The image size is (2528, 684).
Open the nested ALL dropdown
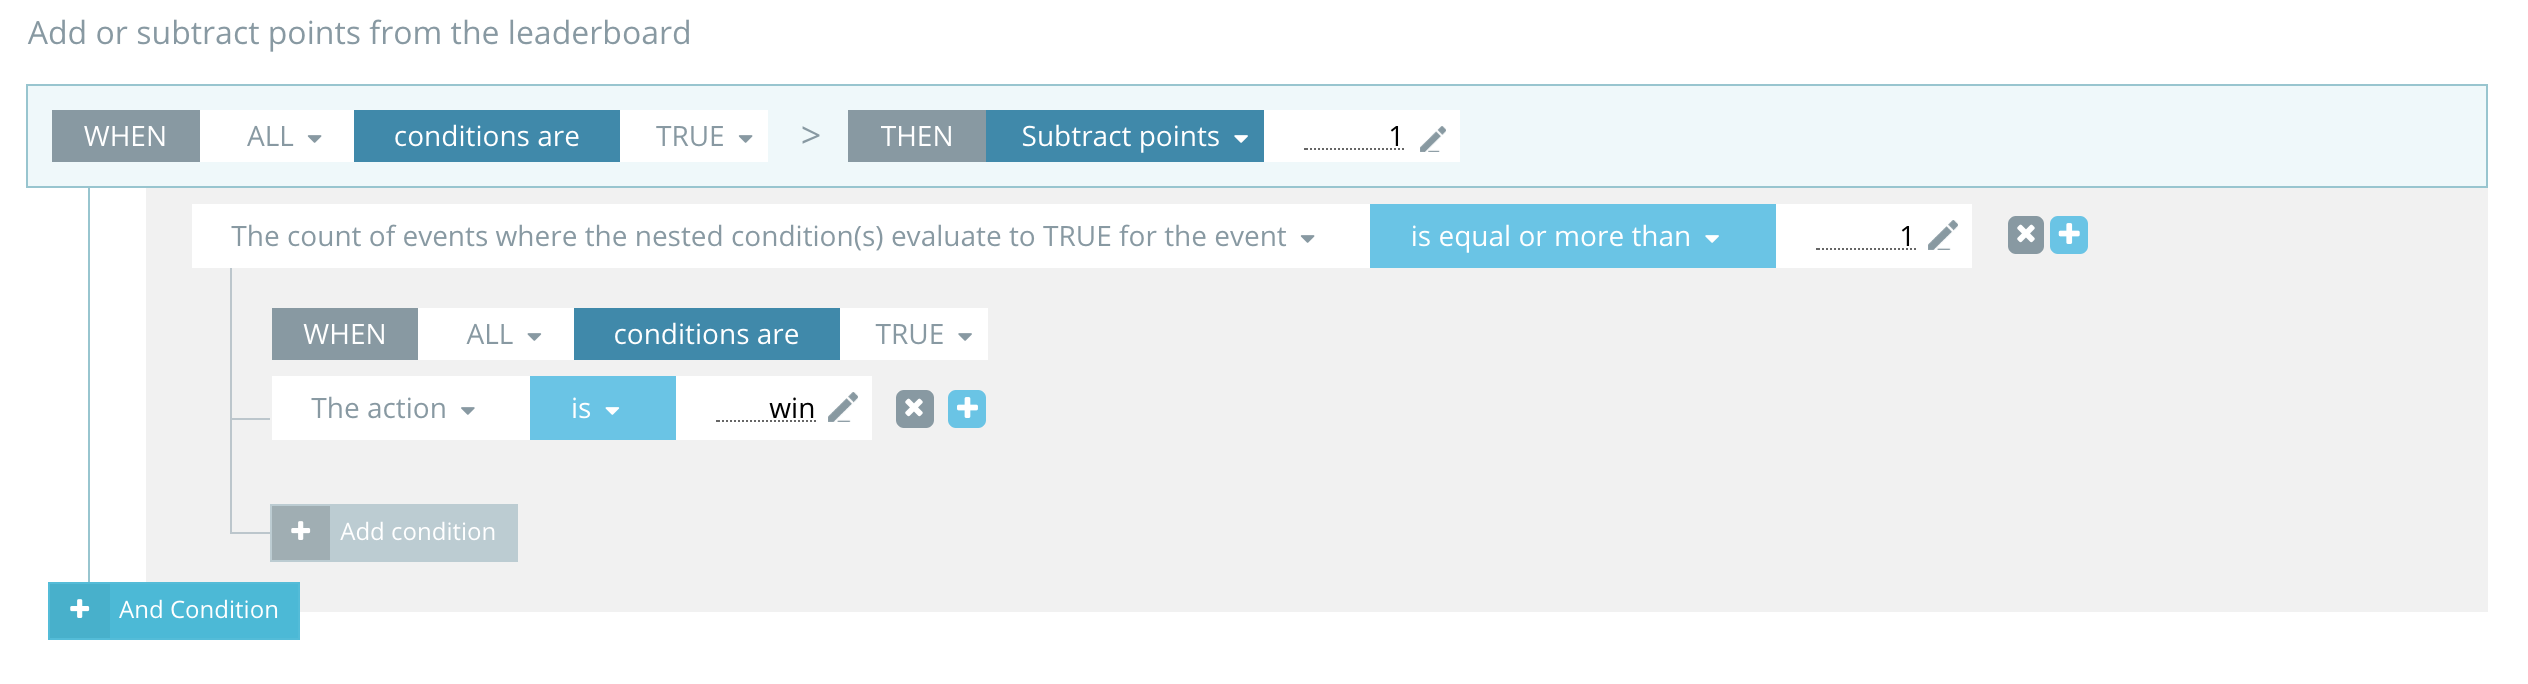click(503, 334)
